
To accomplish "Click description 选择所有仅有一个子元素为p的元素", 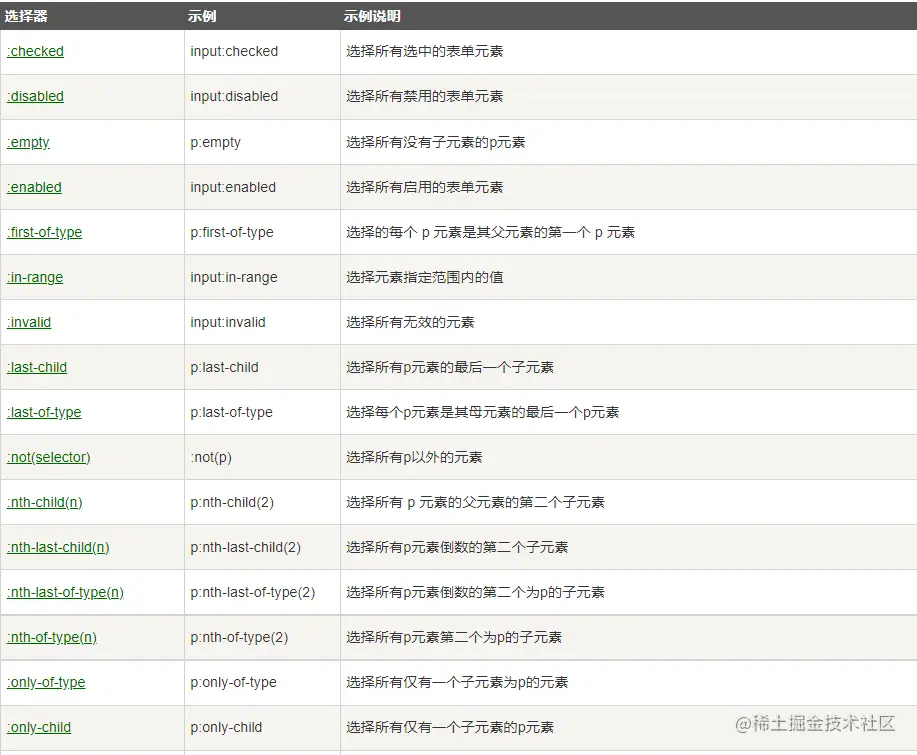I will [x=457, y=682].
